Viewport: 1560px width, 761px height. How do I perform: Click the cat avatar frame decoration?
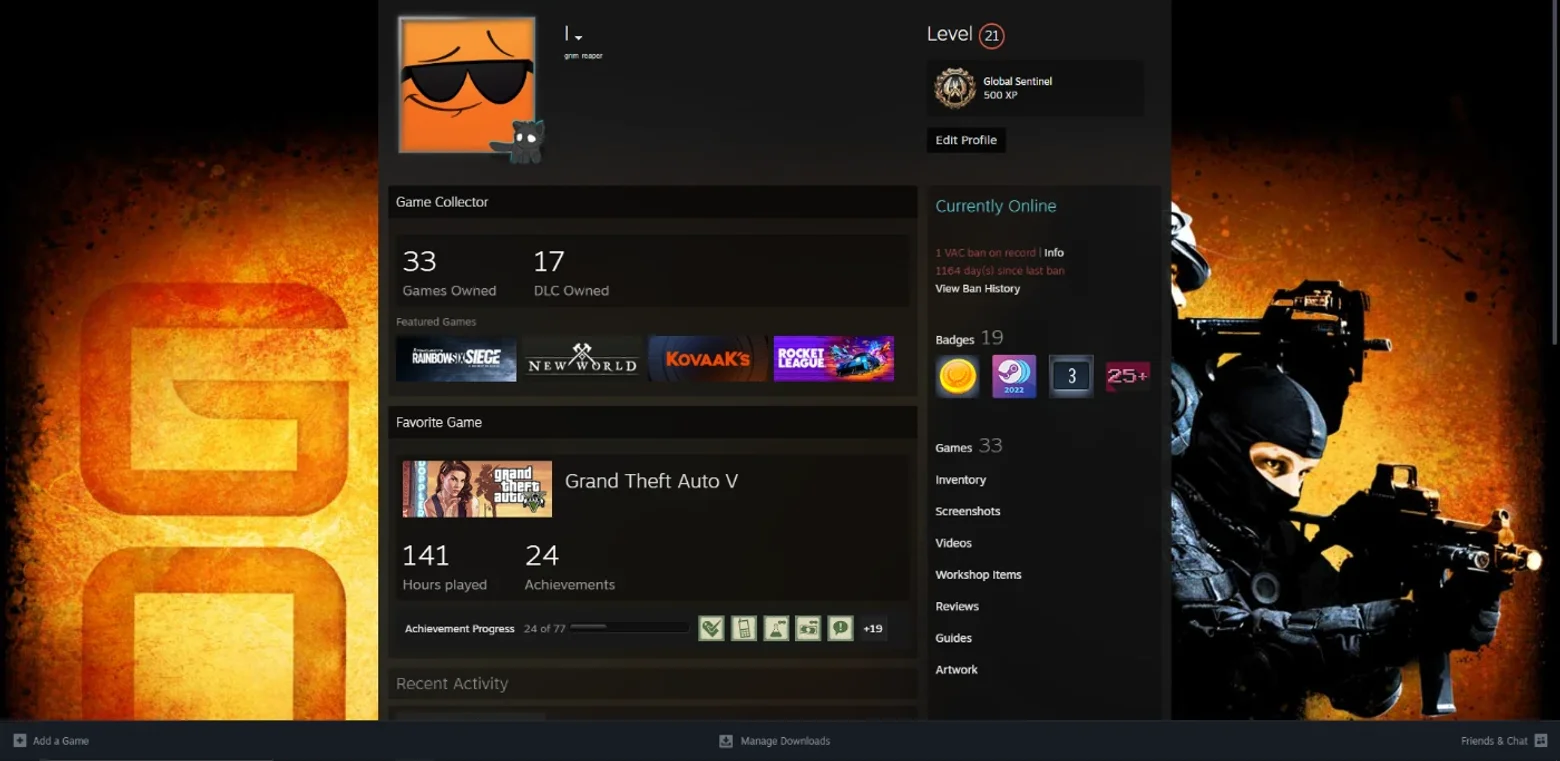coord(518,141)
